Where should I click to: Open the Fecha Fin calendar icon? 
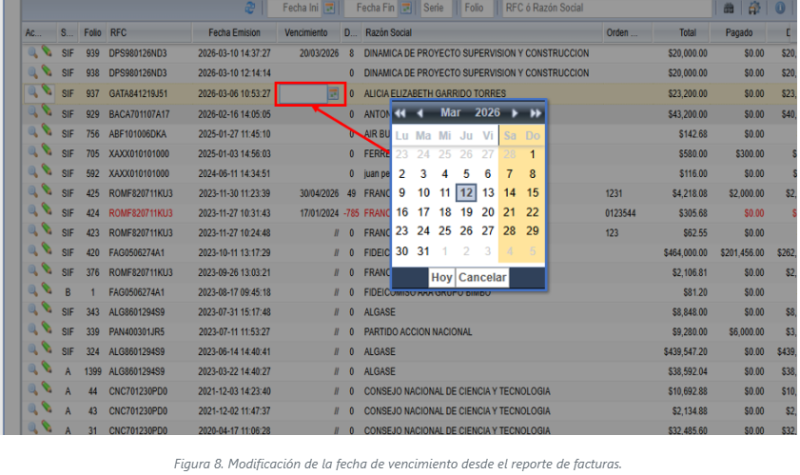pyautogui.click(x=406, y=8)
